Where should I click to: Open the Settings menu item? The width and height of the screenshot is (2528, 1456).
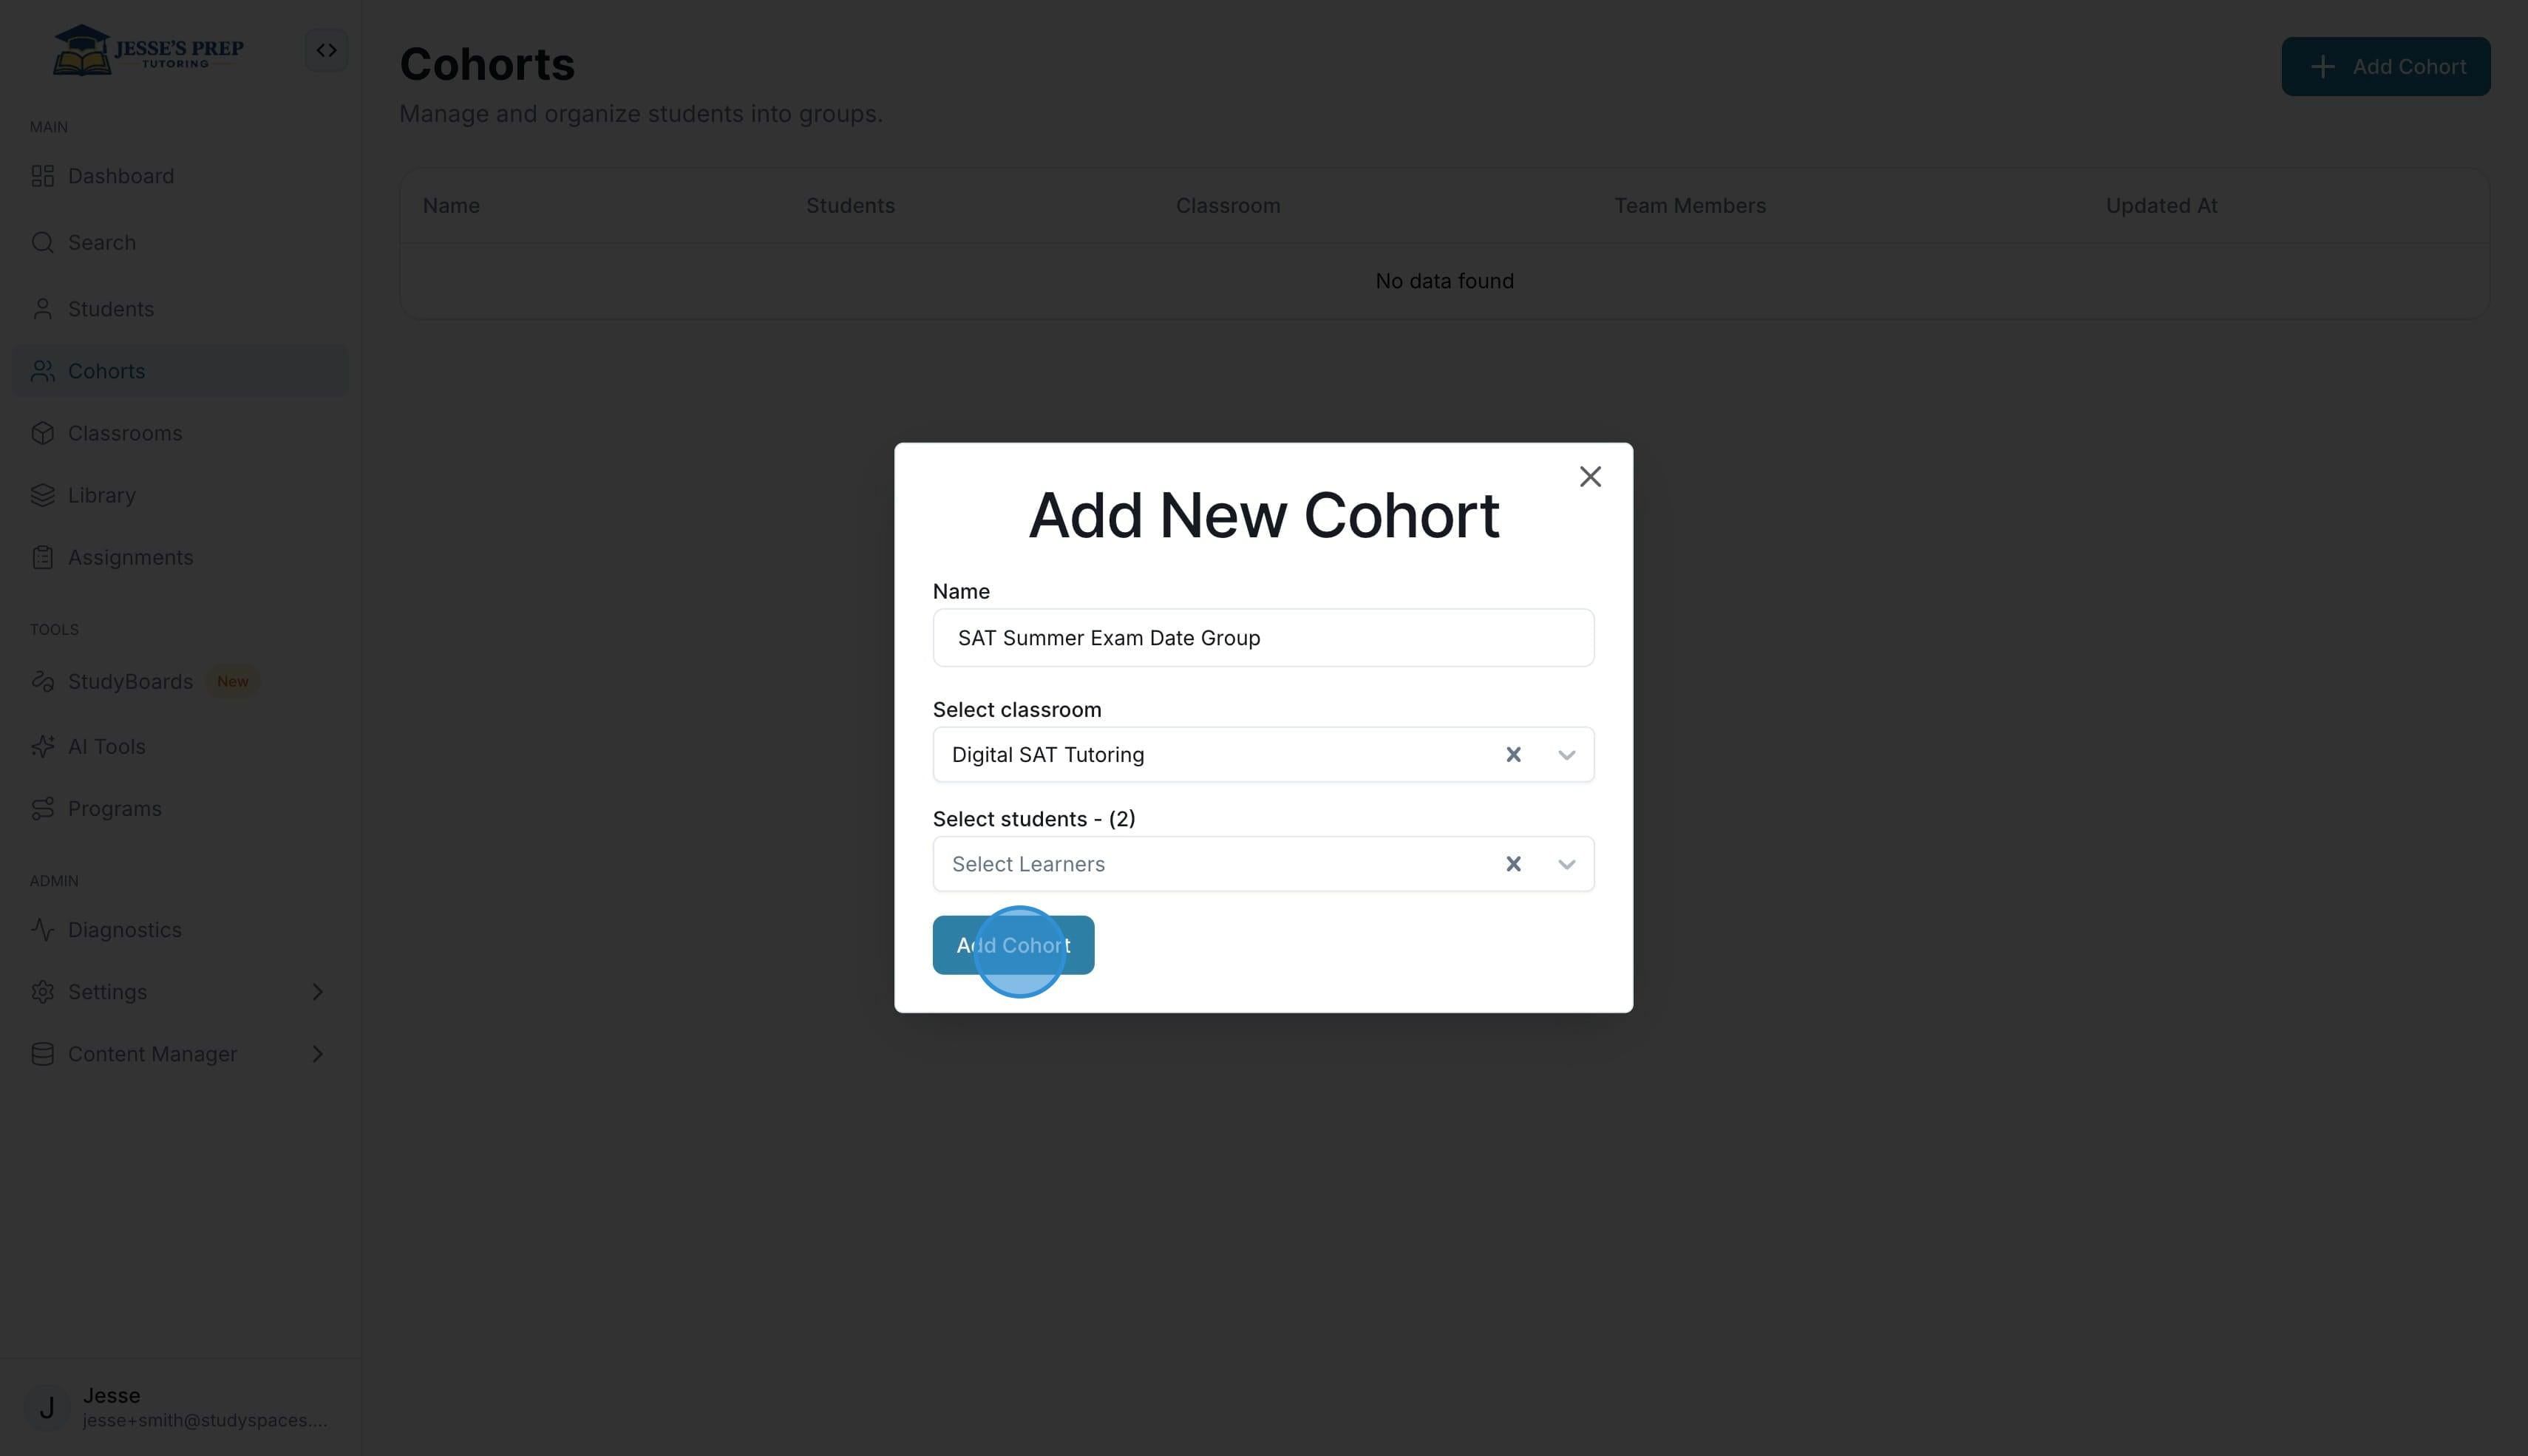pyautogui.click(x=107, y=992)
